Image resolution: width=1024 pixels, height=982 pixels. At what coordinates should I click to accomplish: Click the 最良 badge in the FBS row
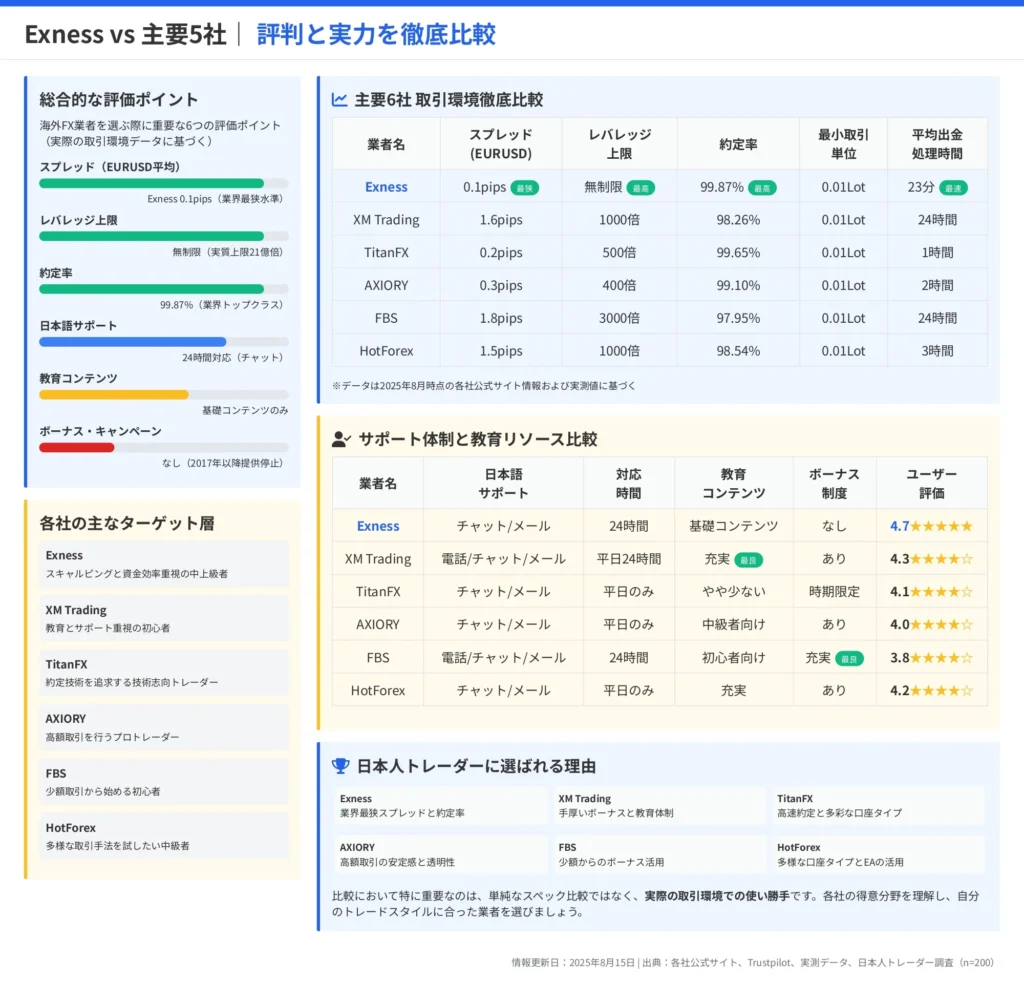(849, 659)
